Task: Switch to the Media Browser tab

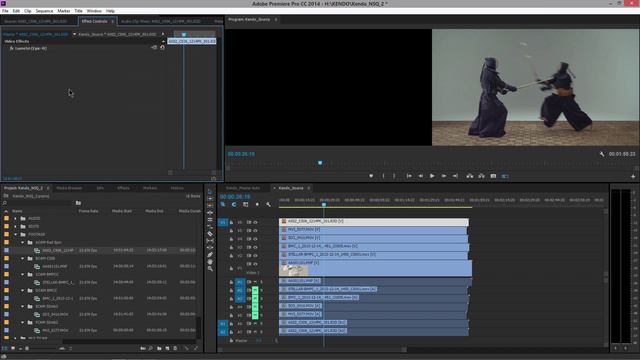Action: coord(69,188)
